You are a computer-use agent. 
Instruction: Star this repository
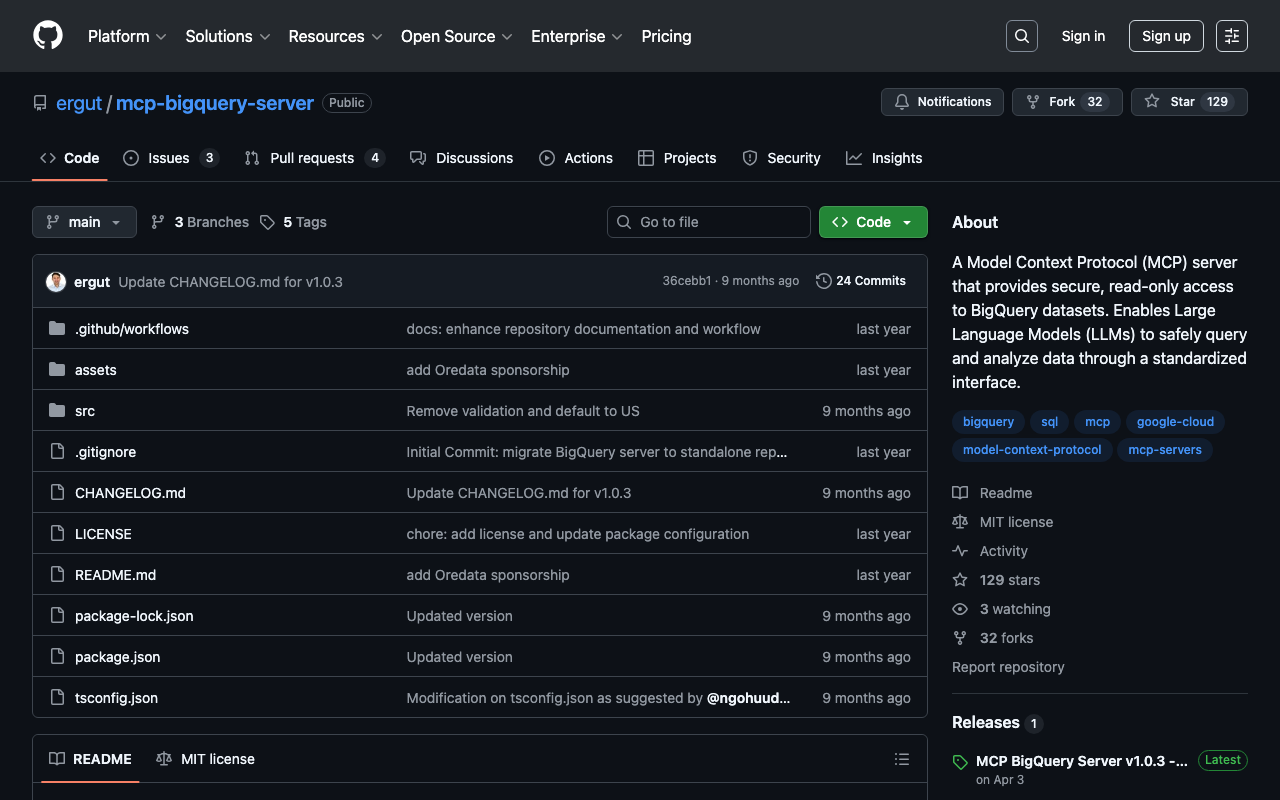point(1171,102)
